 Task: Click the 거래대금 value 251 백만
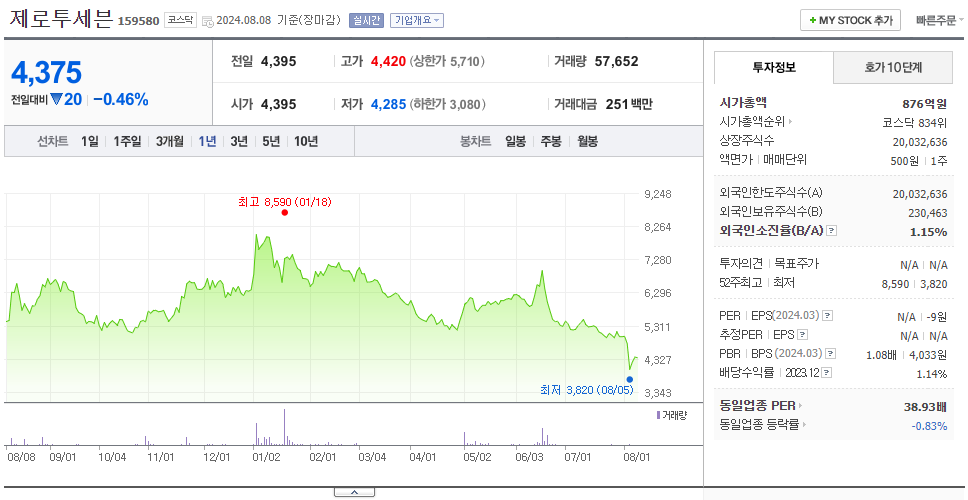click(x=629, y=104)
